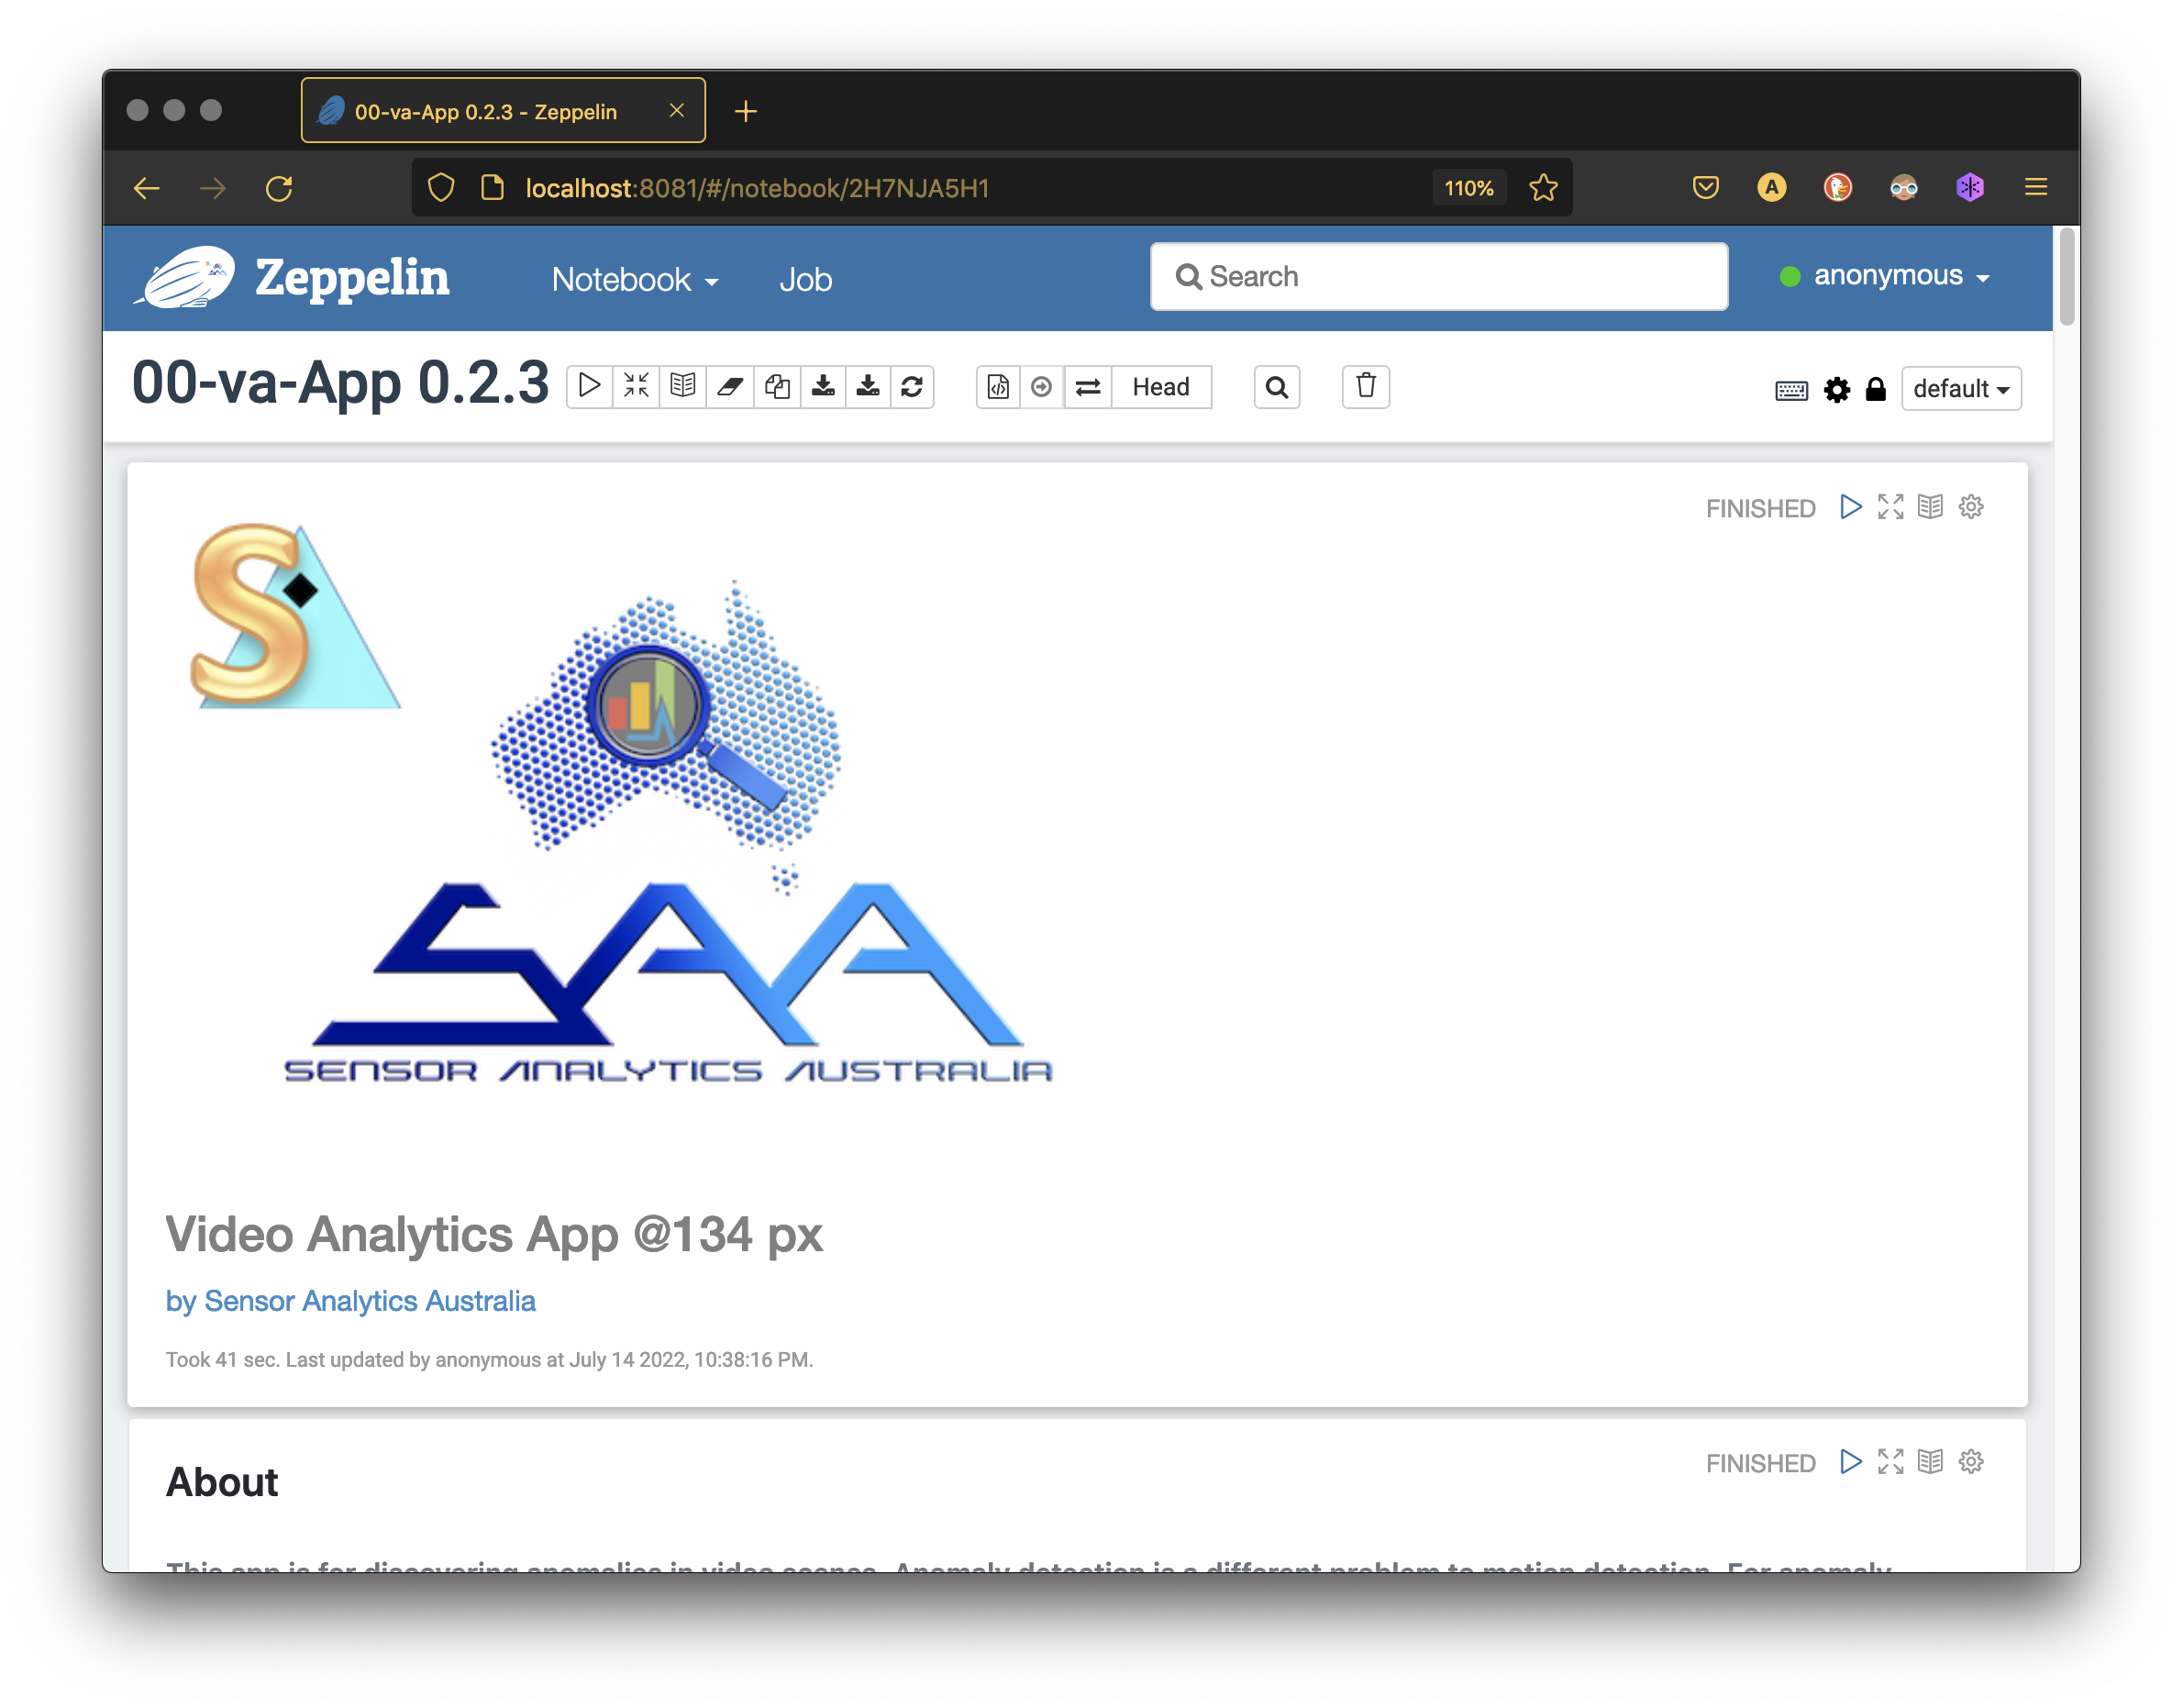Open the by Sensor Analytics Australia link
2183x1708 pixels.
click(x=350, y=1301)
